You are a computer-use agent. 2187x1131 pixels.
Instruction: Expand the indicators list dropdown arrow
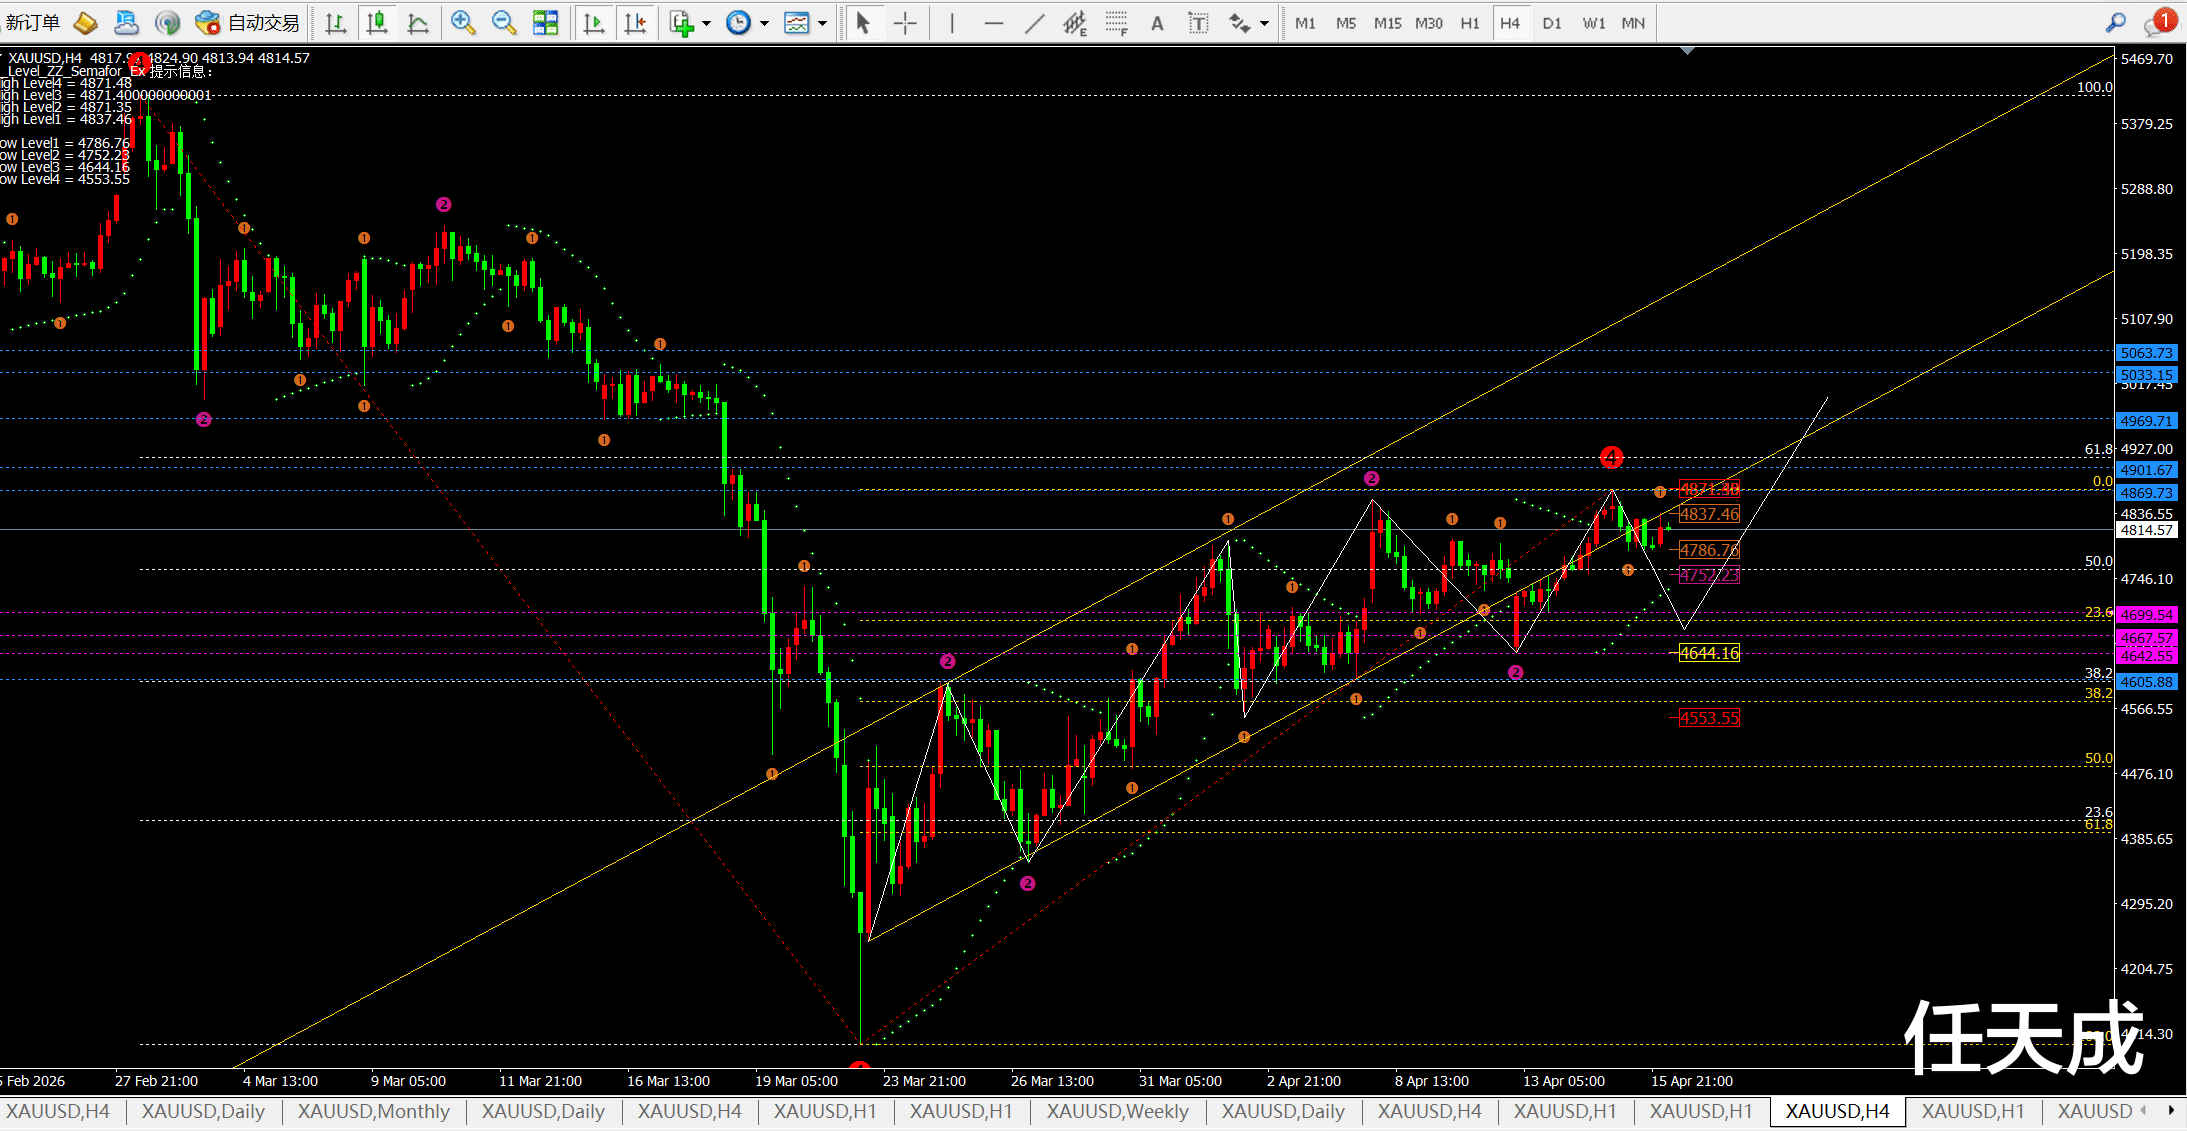[x=706, y=23]
